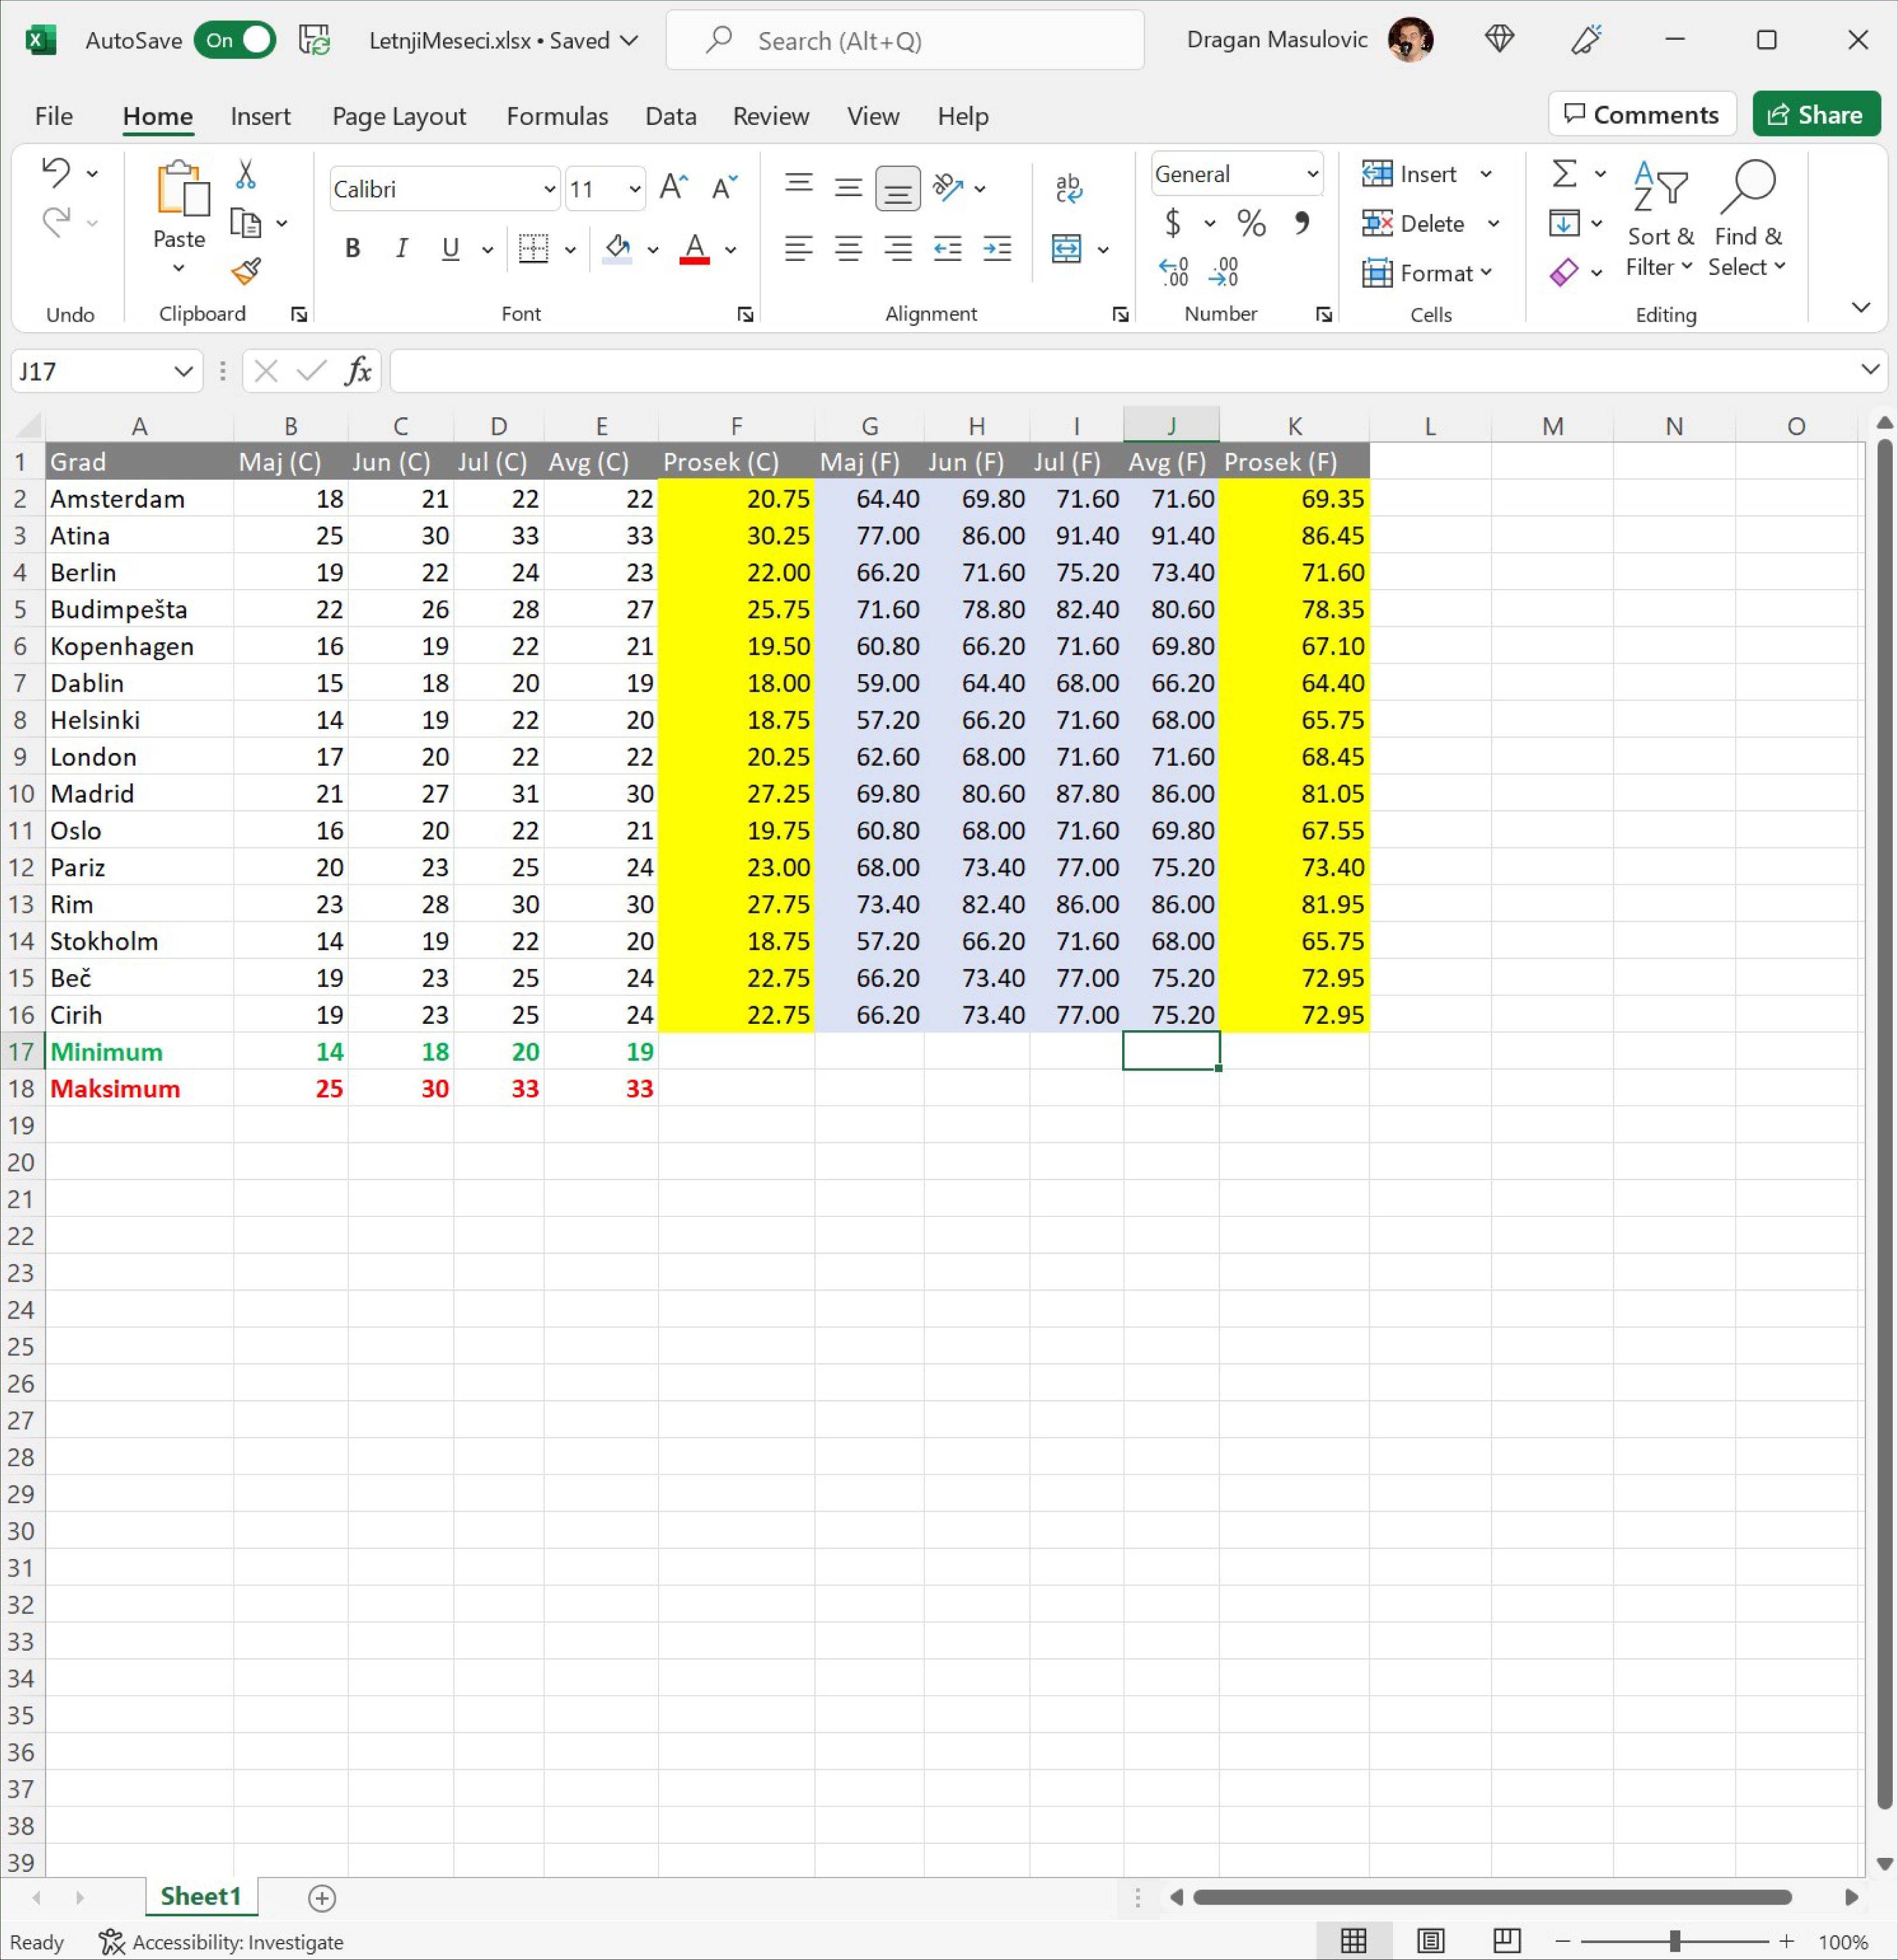Open the Comments pane button

click(x=1641, y=115)
